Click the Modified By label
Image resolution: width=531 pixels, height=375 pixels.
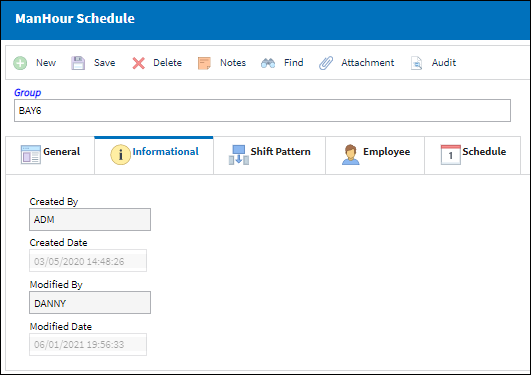[56, 285]
